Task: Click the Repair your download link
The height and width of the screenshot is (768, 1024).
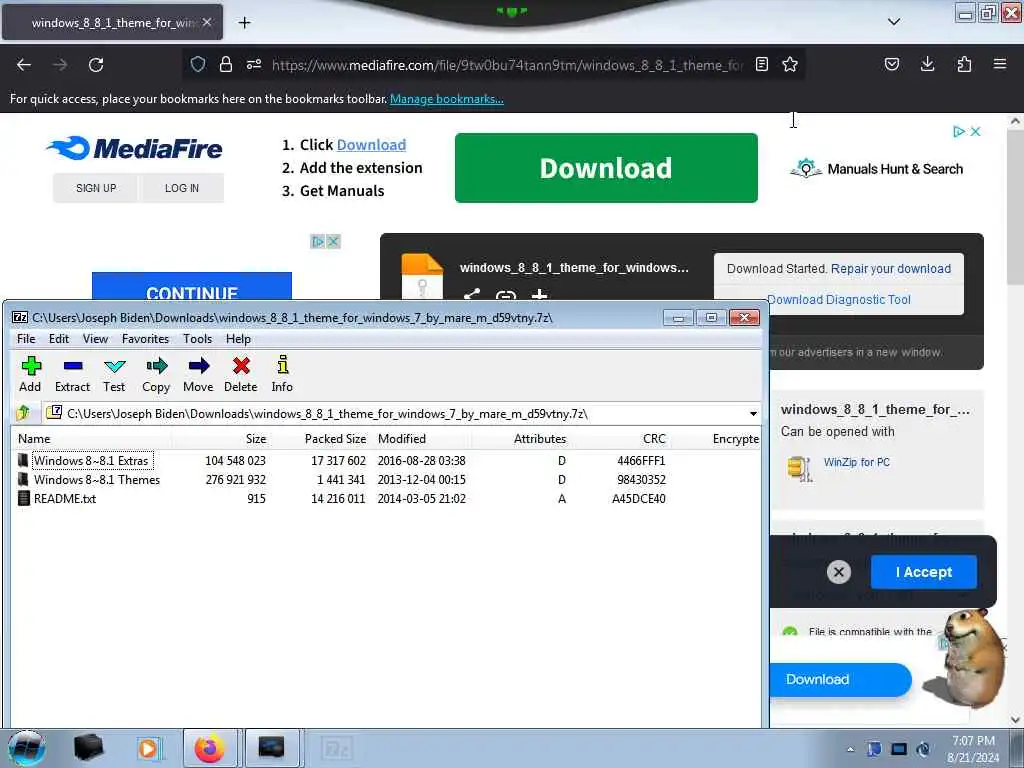Action: click(891, 268)
